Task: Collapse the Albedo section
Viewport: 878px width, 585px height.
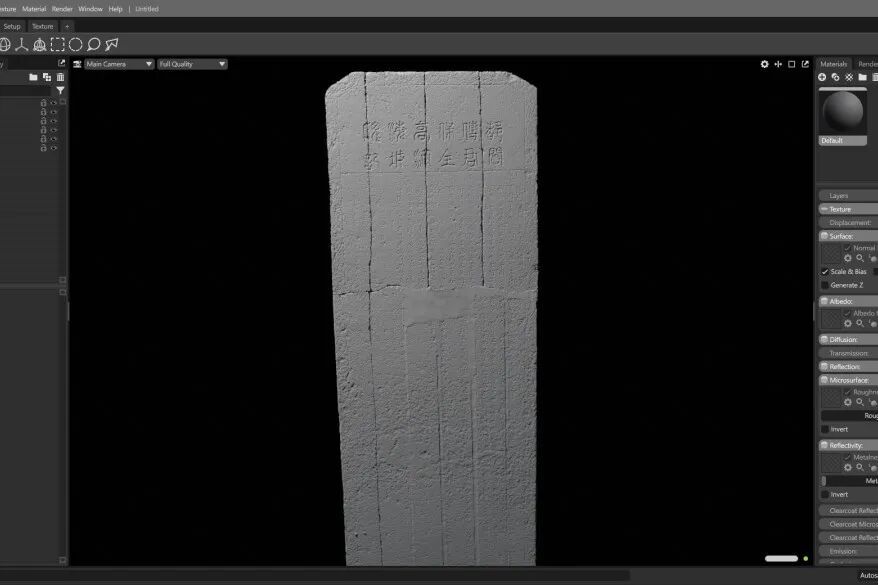Action: 824,301
